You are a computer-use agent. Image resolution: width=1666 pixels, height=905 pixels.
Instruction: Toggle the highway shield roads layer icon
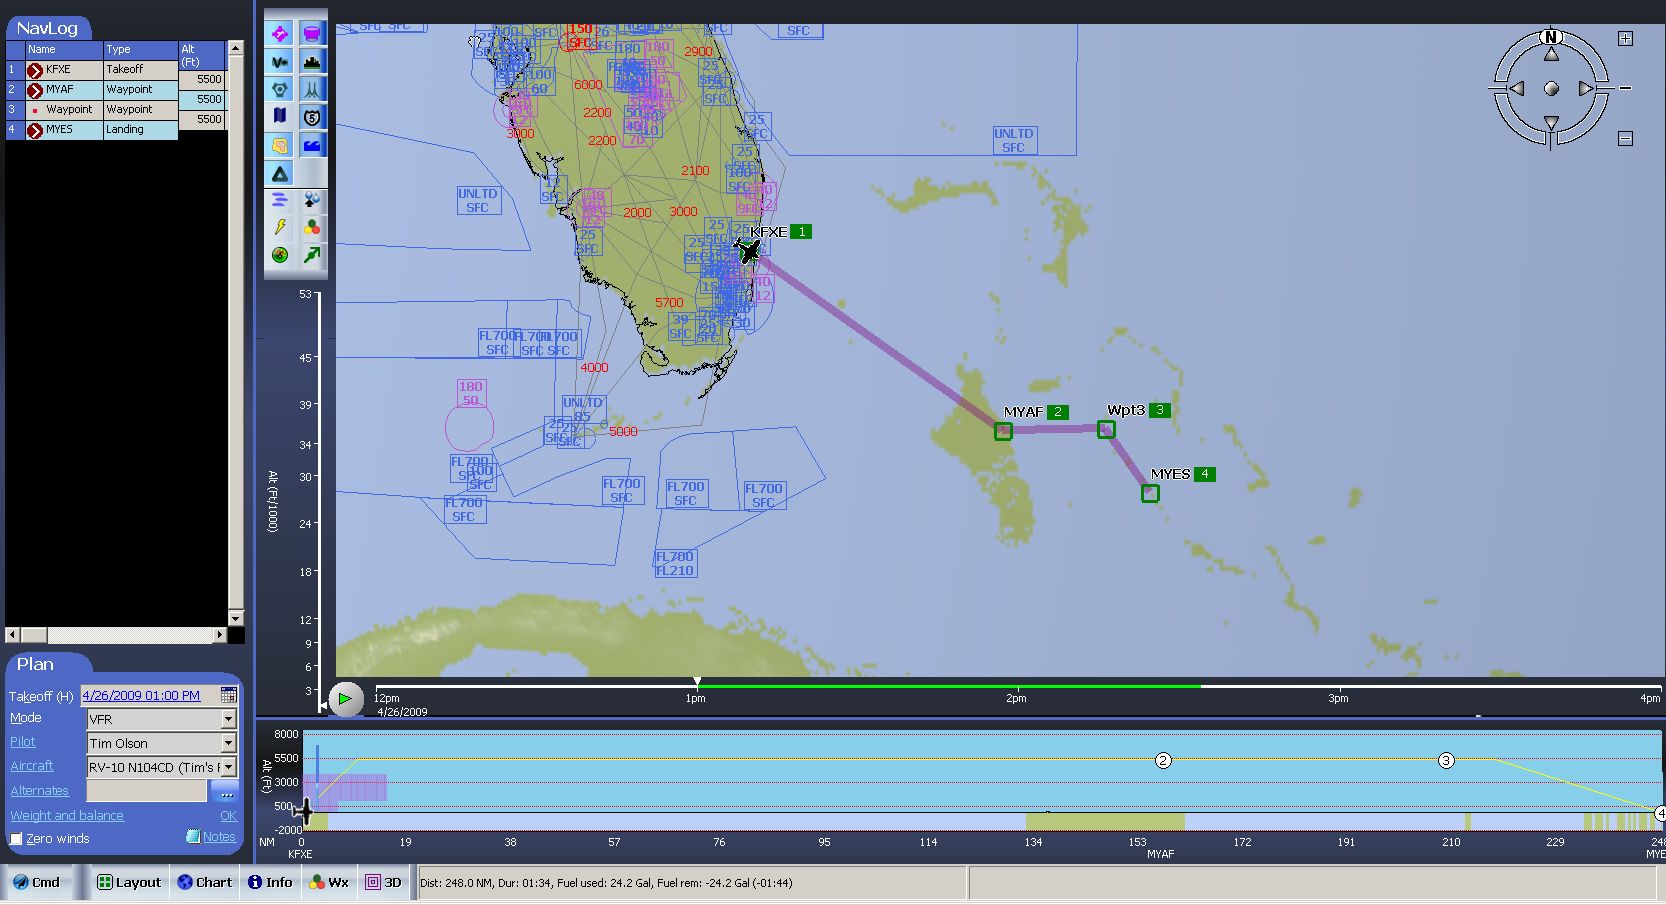click(312, 117)
